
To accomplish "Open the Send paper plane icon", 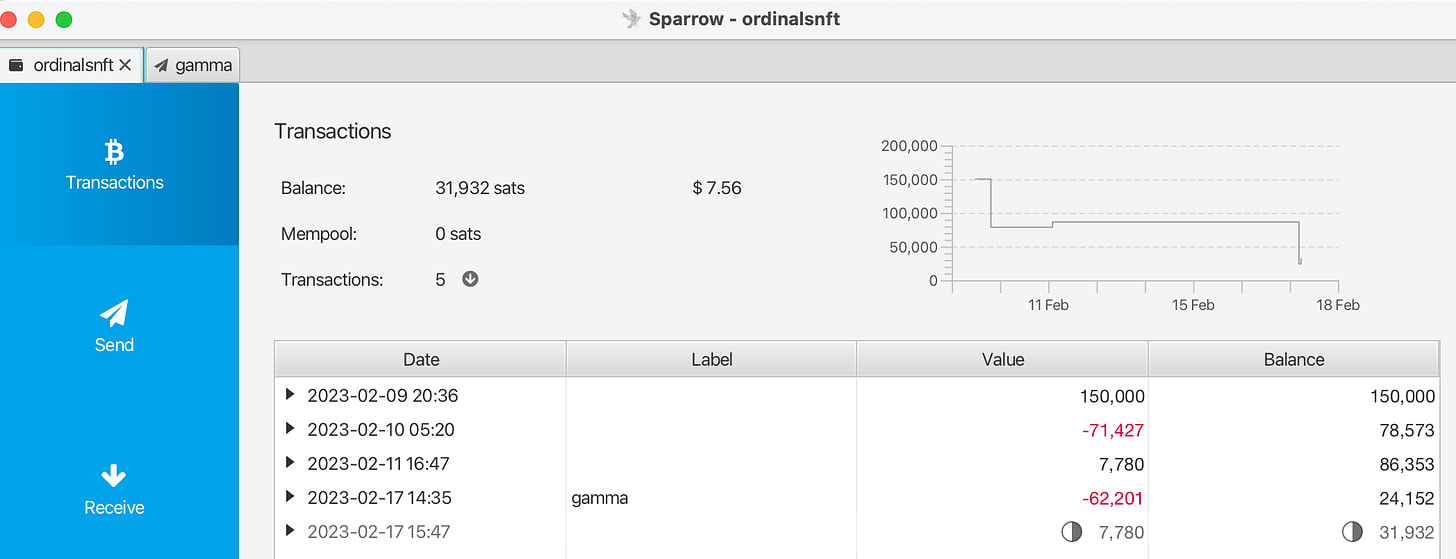I will coord(114,314).
